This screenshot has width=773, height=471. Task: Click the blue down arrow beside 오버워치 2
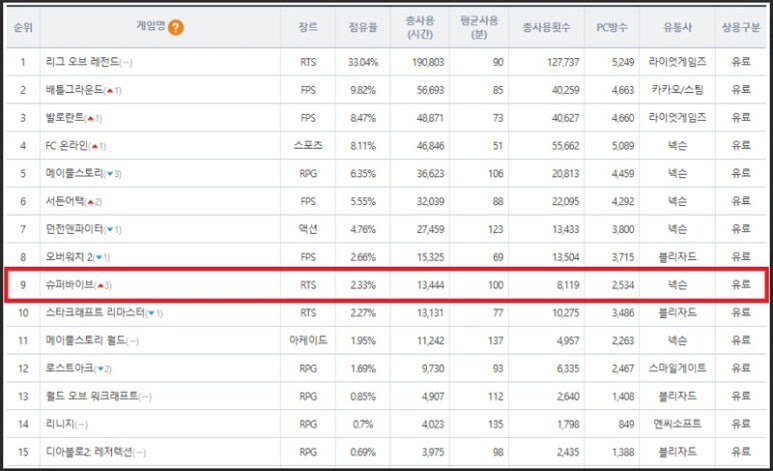99,258
